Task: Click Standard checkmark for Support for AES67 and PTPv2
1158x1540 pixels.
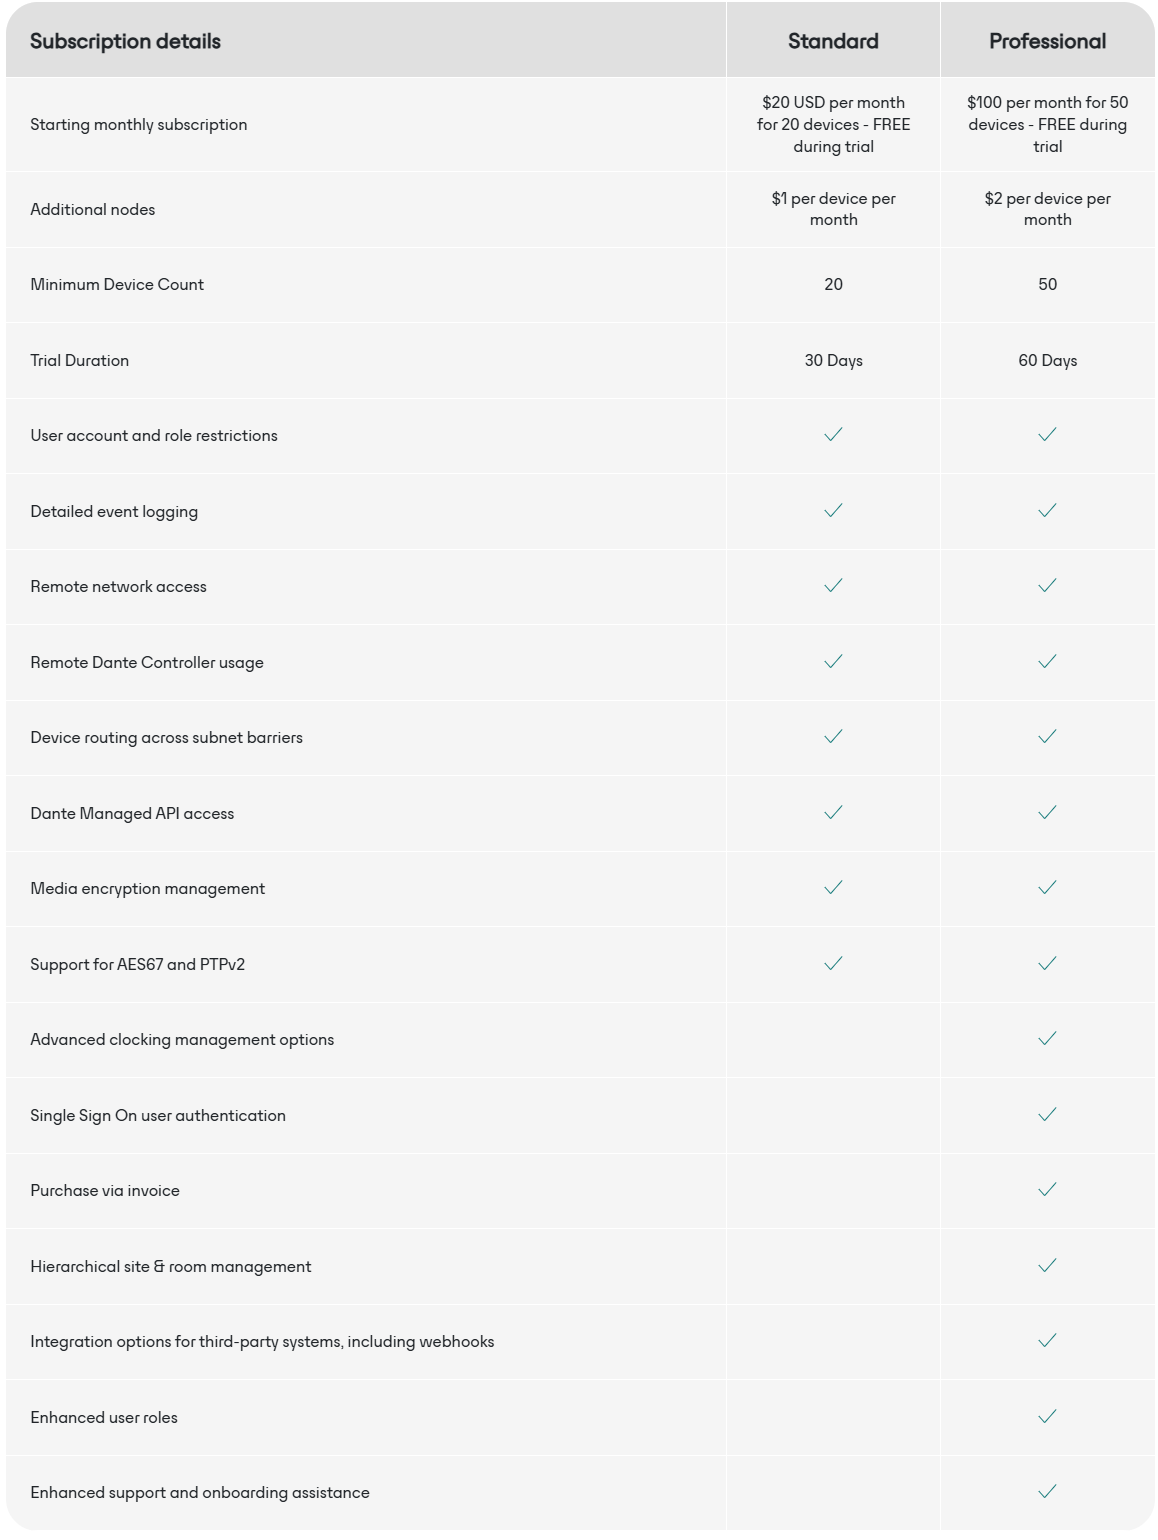Action: coord(833,963)
